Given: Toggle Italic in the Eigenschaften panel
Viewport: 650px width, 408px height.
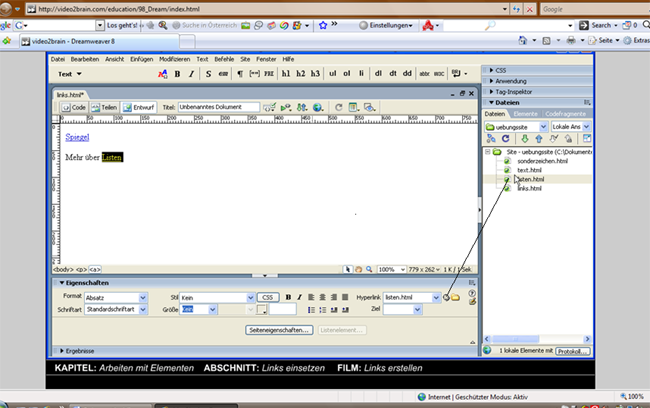Looking at the screenshot, I should point(299,297).
